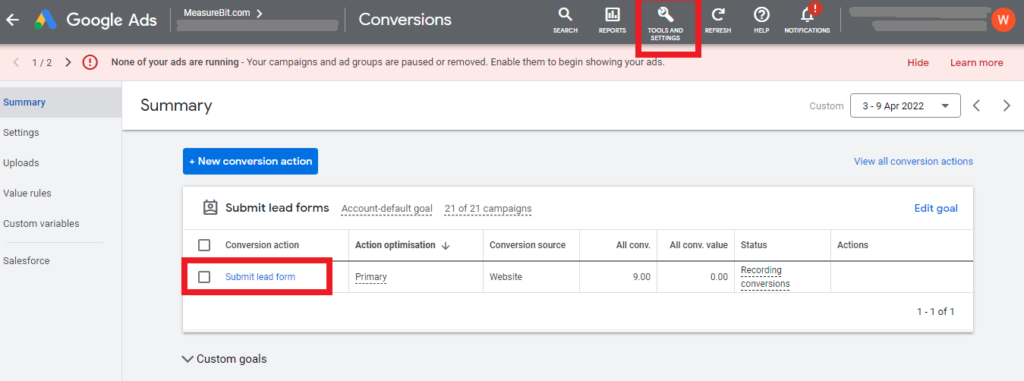Open the Help question mark icon
This screenshot has width=1024, height=381.
coord(761,15)
